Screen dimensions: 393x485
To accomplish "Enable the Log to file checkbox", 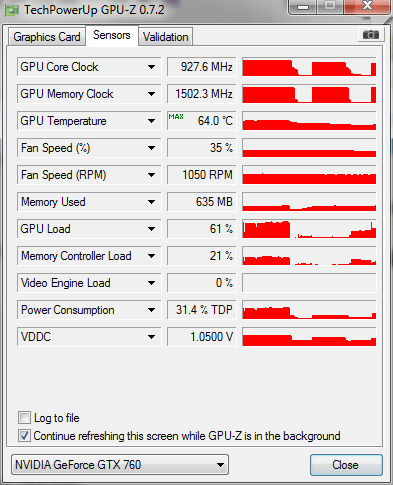I will point(24,418).
